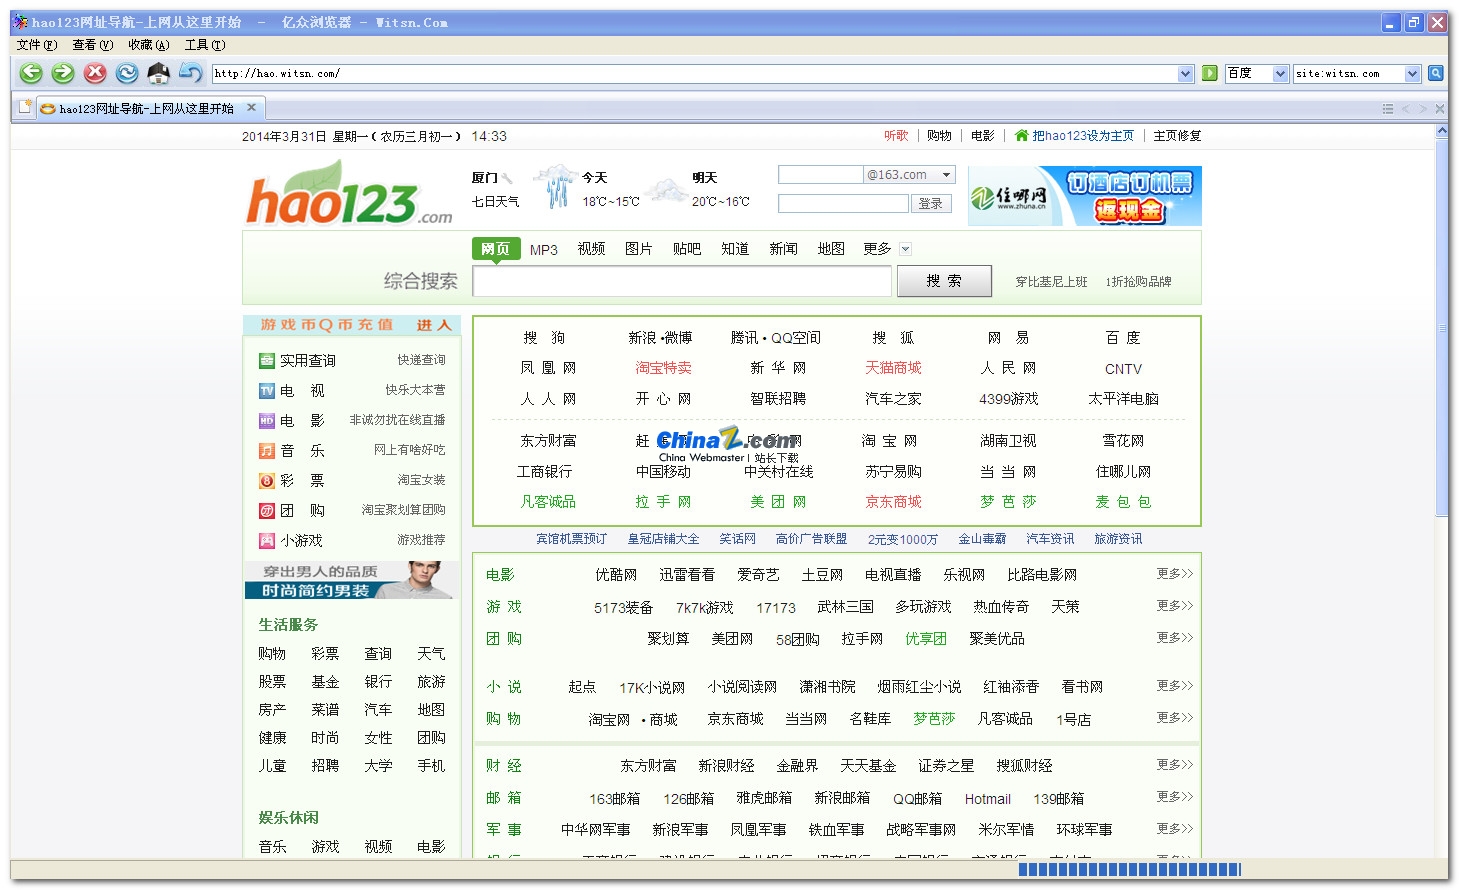Stop loading with the red X button
1459x890 pixels.
[x=95, y=72]
